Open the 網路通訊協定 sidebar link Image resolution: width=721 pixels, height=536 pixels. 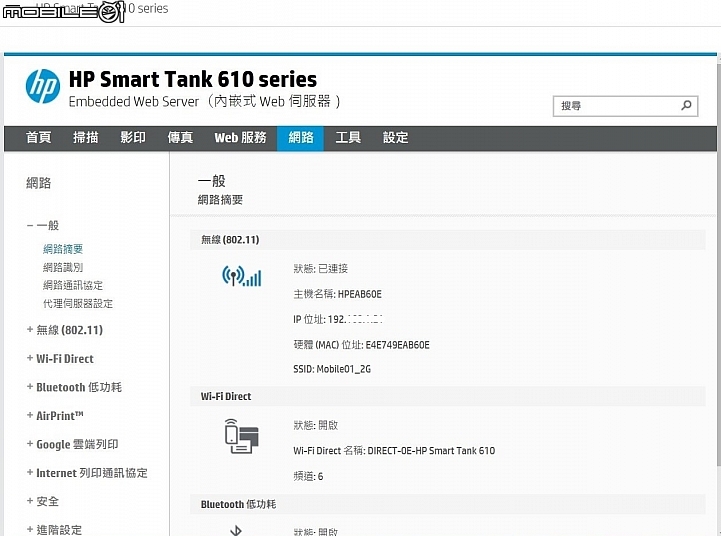coord(73,285)
